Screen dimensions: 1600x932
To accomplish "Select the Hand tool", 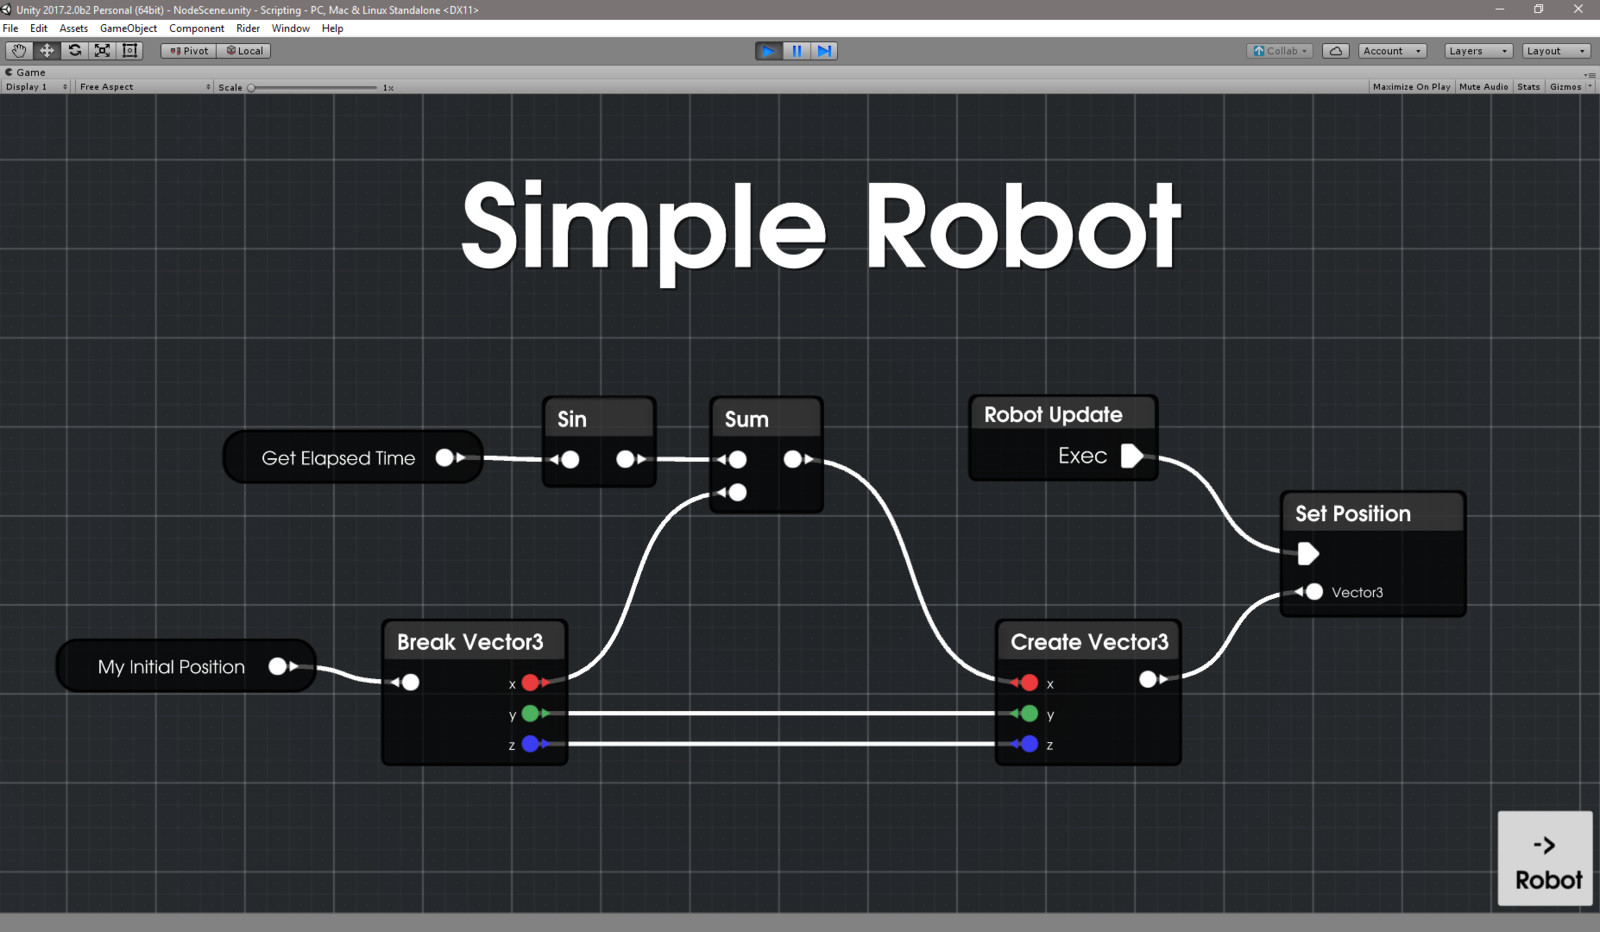I will tap(18, 50).
